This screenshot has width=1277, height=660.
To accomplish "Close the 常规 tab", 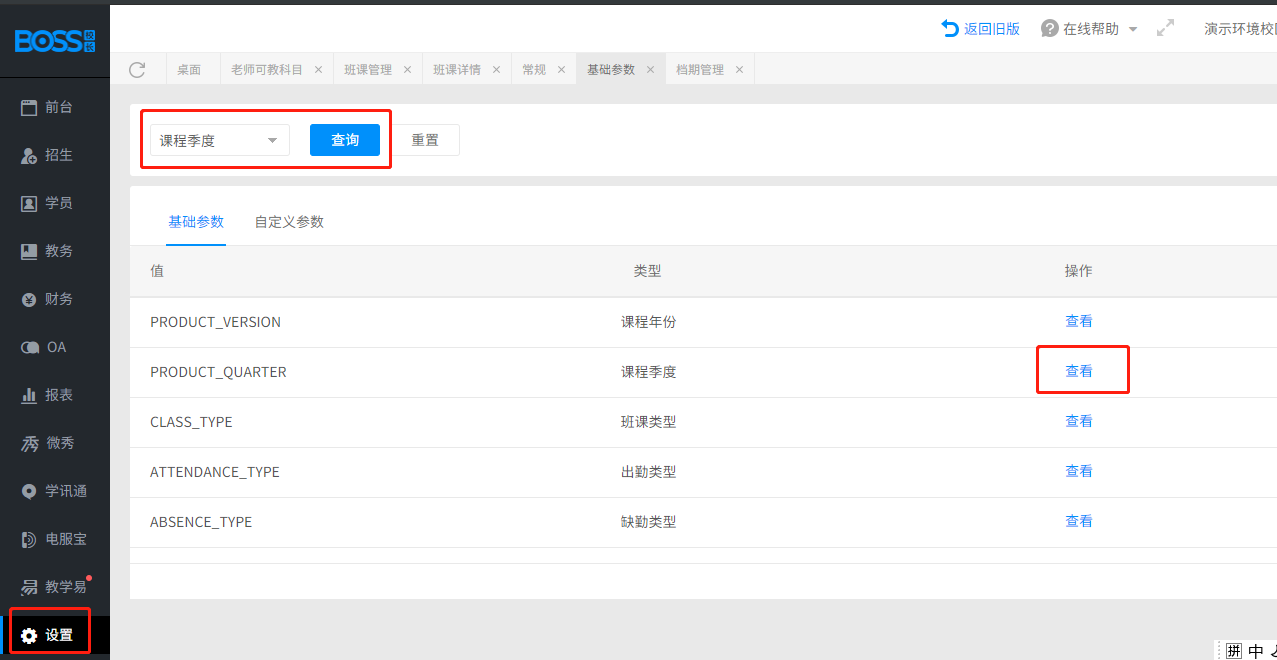I will click(561, 70).
